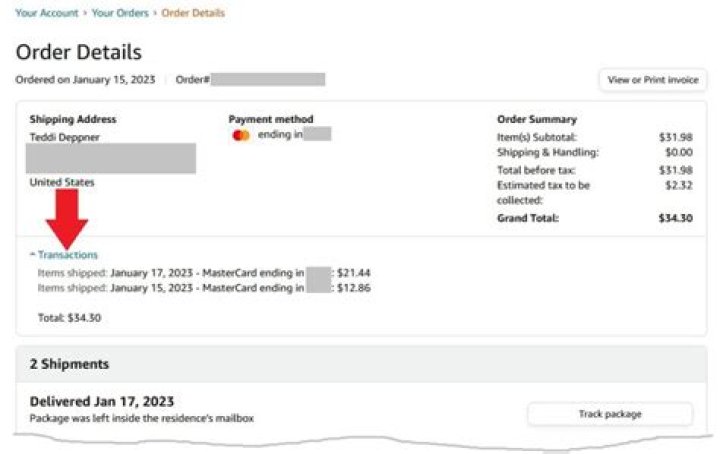Screen dimensions: 720x454
Task: Click the January 15 transaction $12.86
Action: (x=354, y=287)
